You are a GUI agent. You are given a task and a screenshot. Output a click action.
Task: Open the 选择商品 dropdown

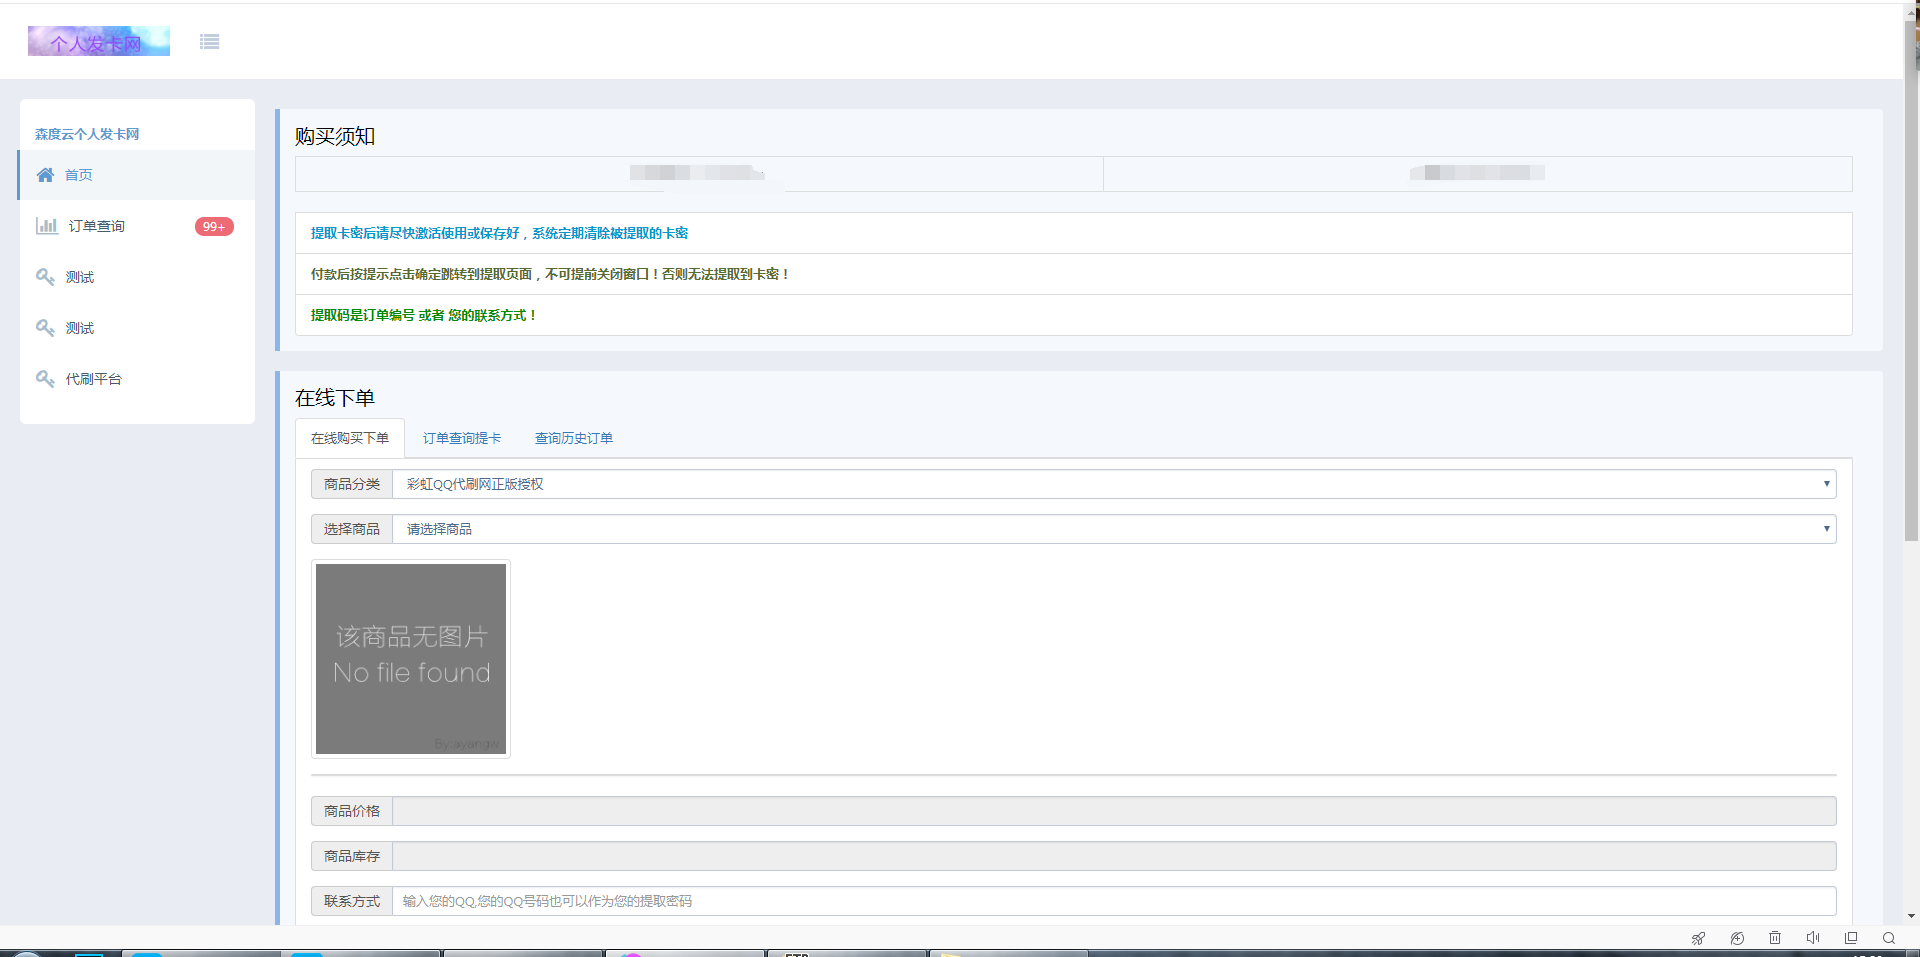1114,529
